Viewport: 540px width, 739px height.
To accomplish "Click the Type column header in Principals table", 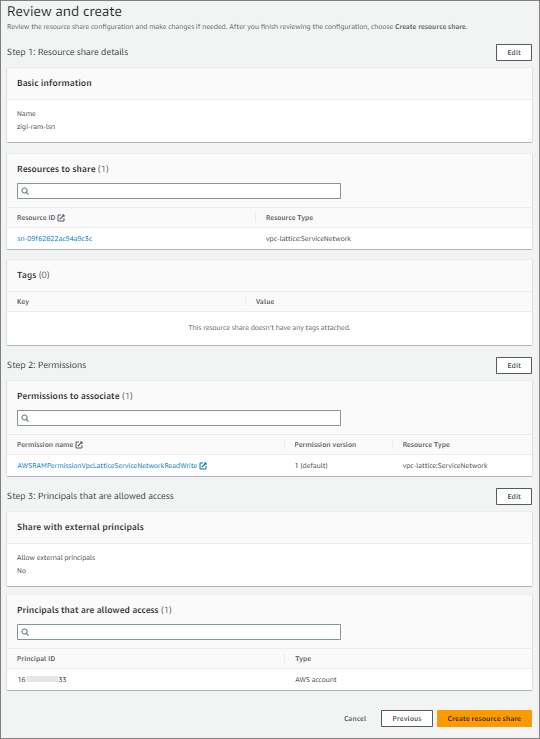I will pos(303,659).
